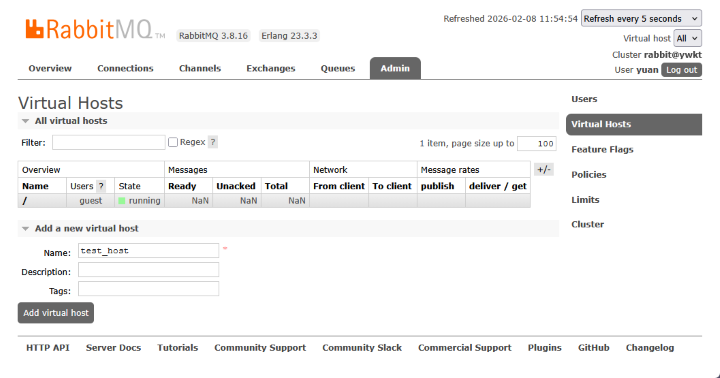Click the +/- column selector button
Screen dimensions: 720x378
click(544, 169)
